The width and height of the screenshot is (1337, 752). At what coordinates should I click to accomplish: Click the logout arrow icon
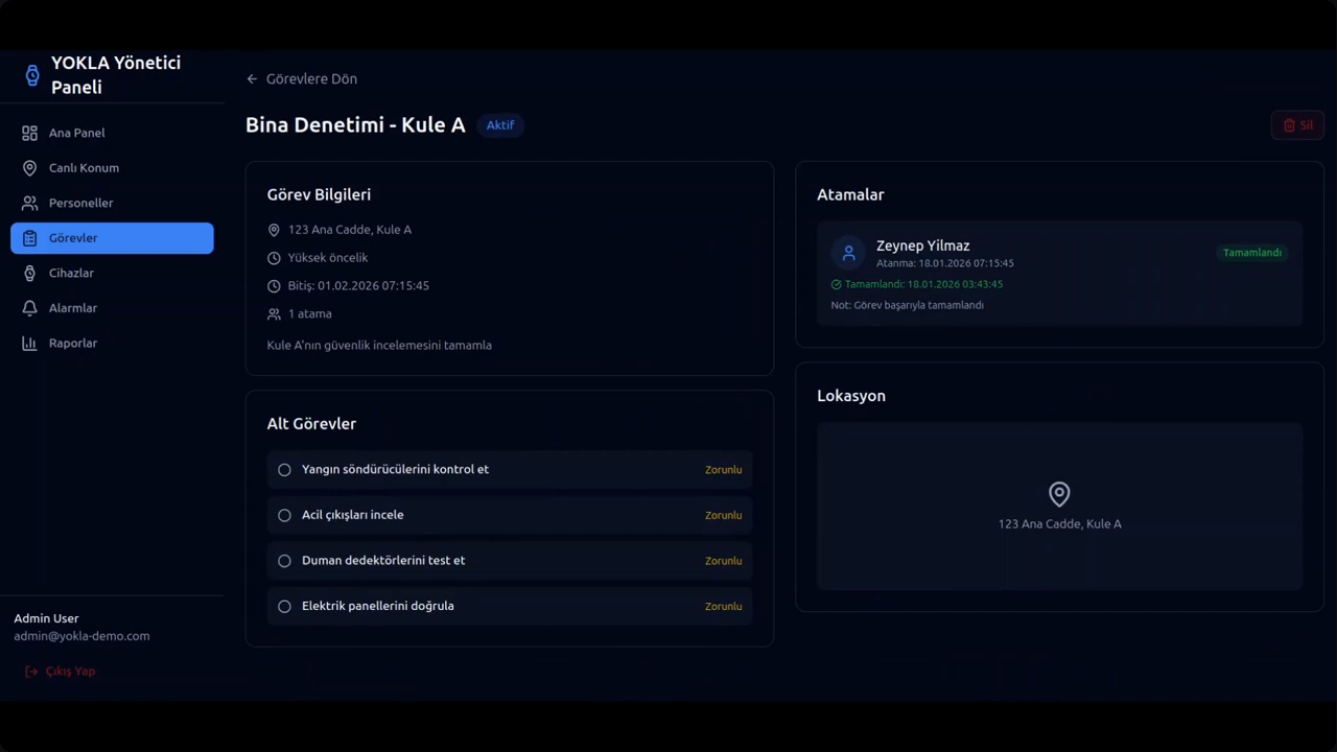31,672
